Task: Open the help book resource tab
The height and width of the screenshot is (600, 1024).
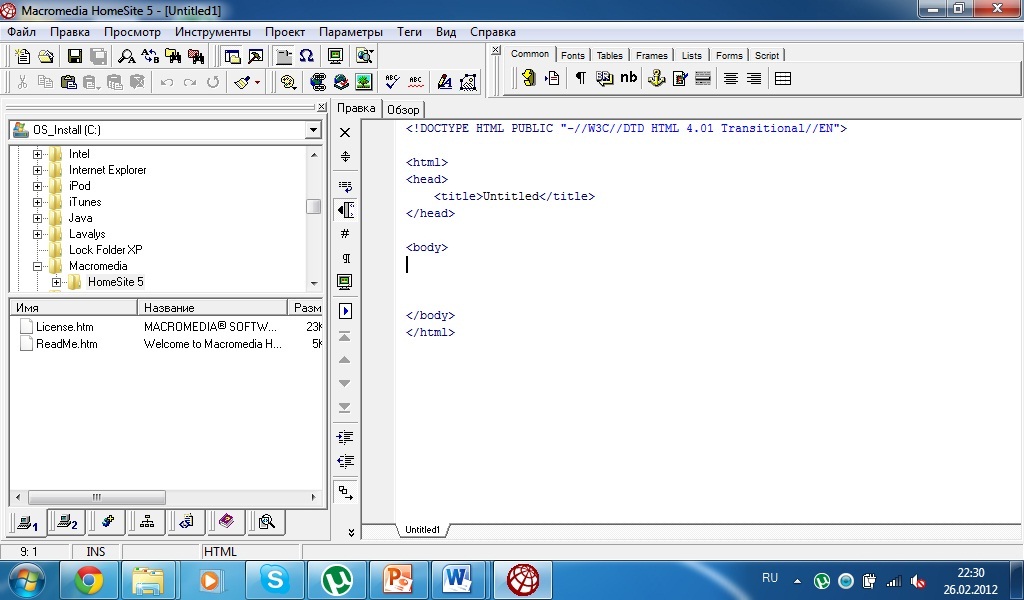Action: pos(226,522)
